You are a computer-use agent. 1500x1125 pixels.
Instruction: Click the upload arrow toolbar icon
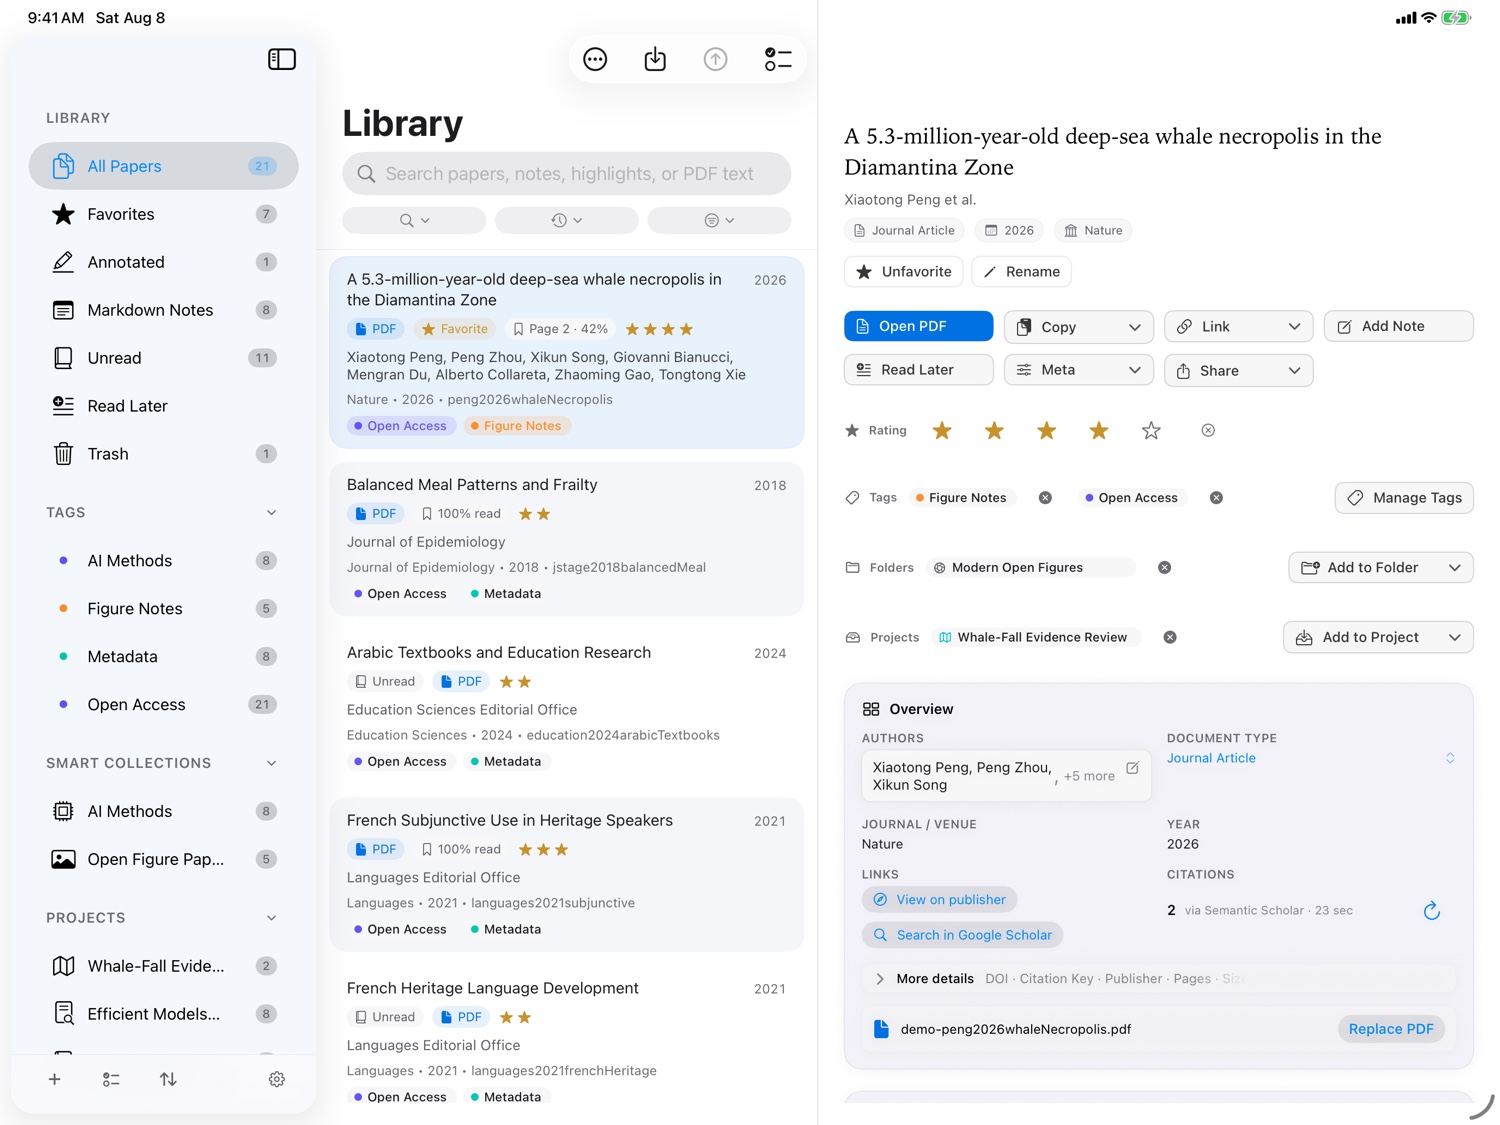pos(715,60)
